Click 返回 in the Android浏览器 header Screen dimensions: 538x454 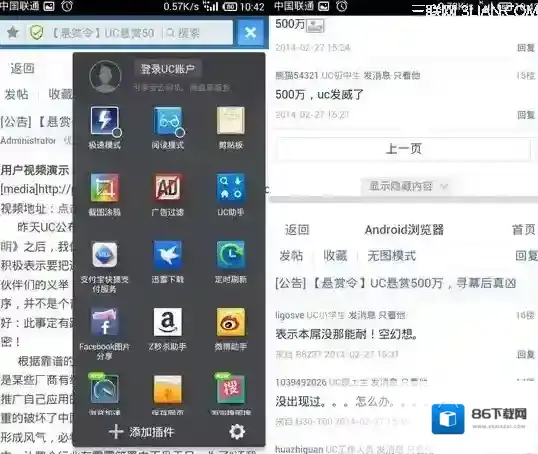point(297,230)
